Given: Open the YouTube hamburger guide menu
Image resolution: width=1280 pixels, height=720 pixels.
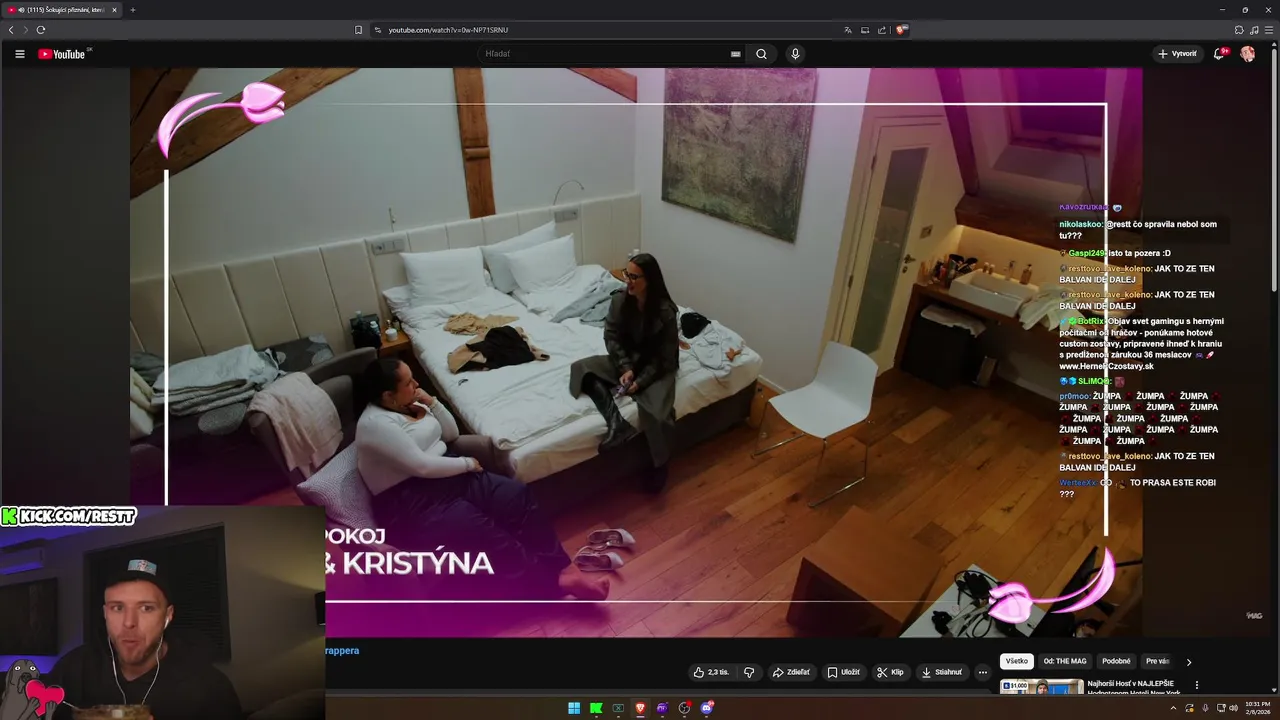Looking at the screenshot, I should (19, 54).
